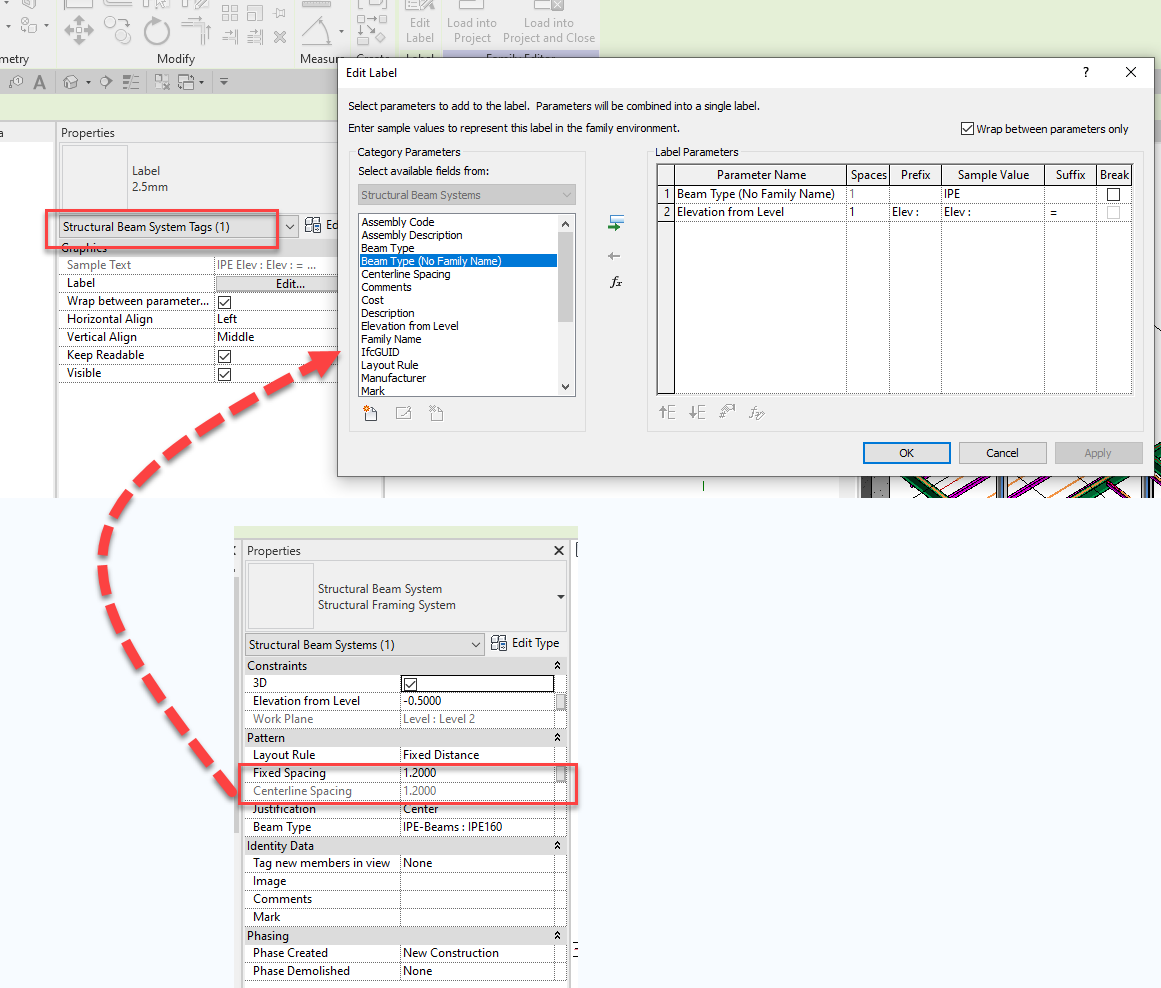Click the New Parameter icon below the field list

click(370, 413)
